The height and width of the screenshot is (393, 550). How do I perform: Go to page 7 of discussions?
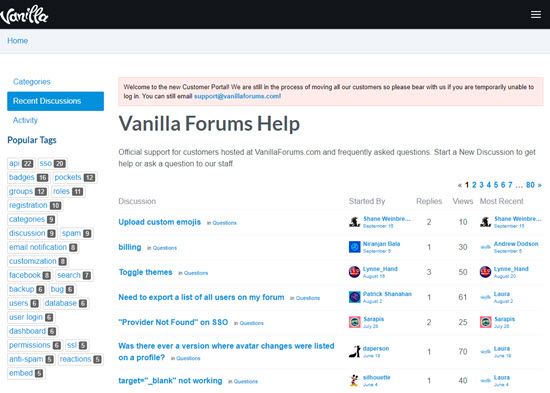pos(510,185)
